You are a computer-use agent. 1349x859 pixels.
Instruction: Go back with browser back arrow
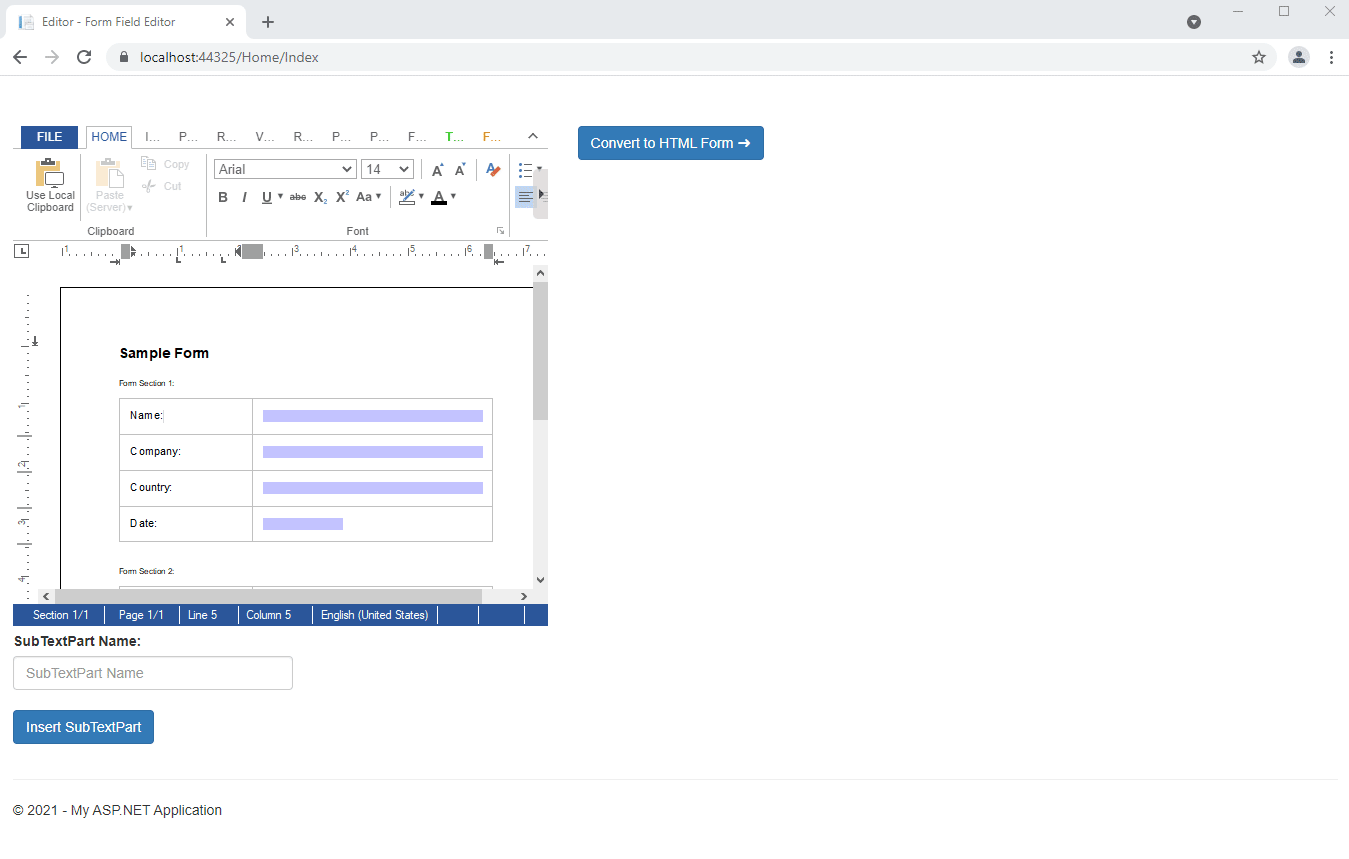(20, 57)
